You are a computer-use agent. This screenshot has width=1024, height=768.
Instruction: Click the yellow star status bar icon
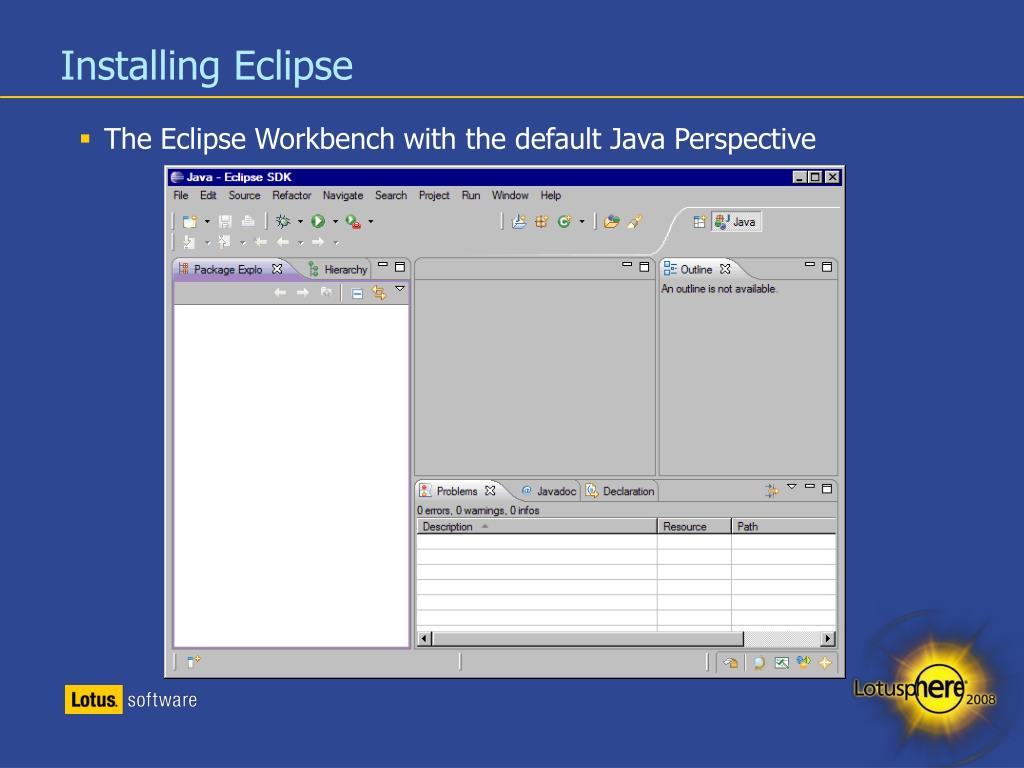[x=825, y=663]
